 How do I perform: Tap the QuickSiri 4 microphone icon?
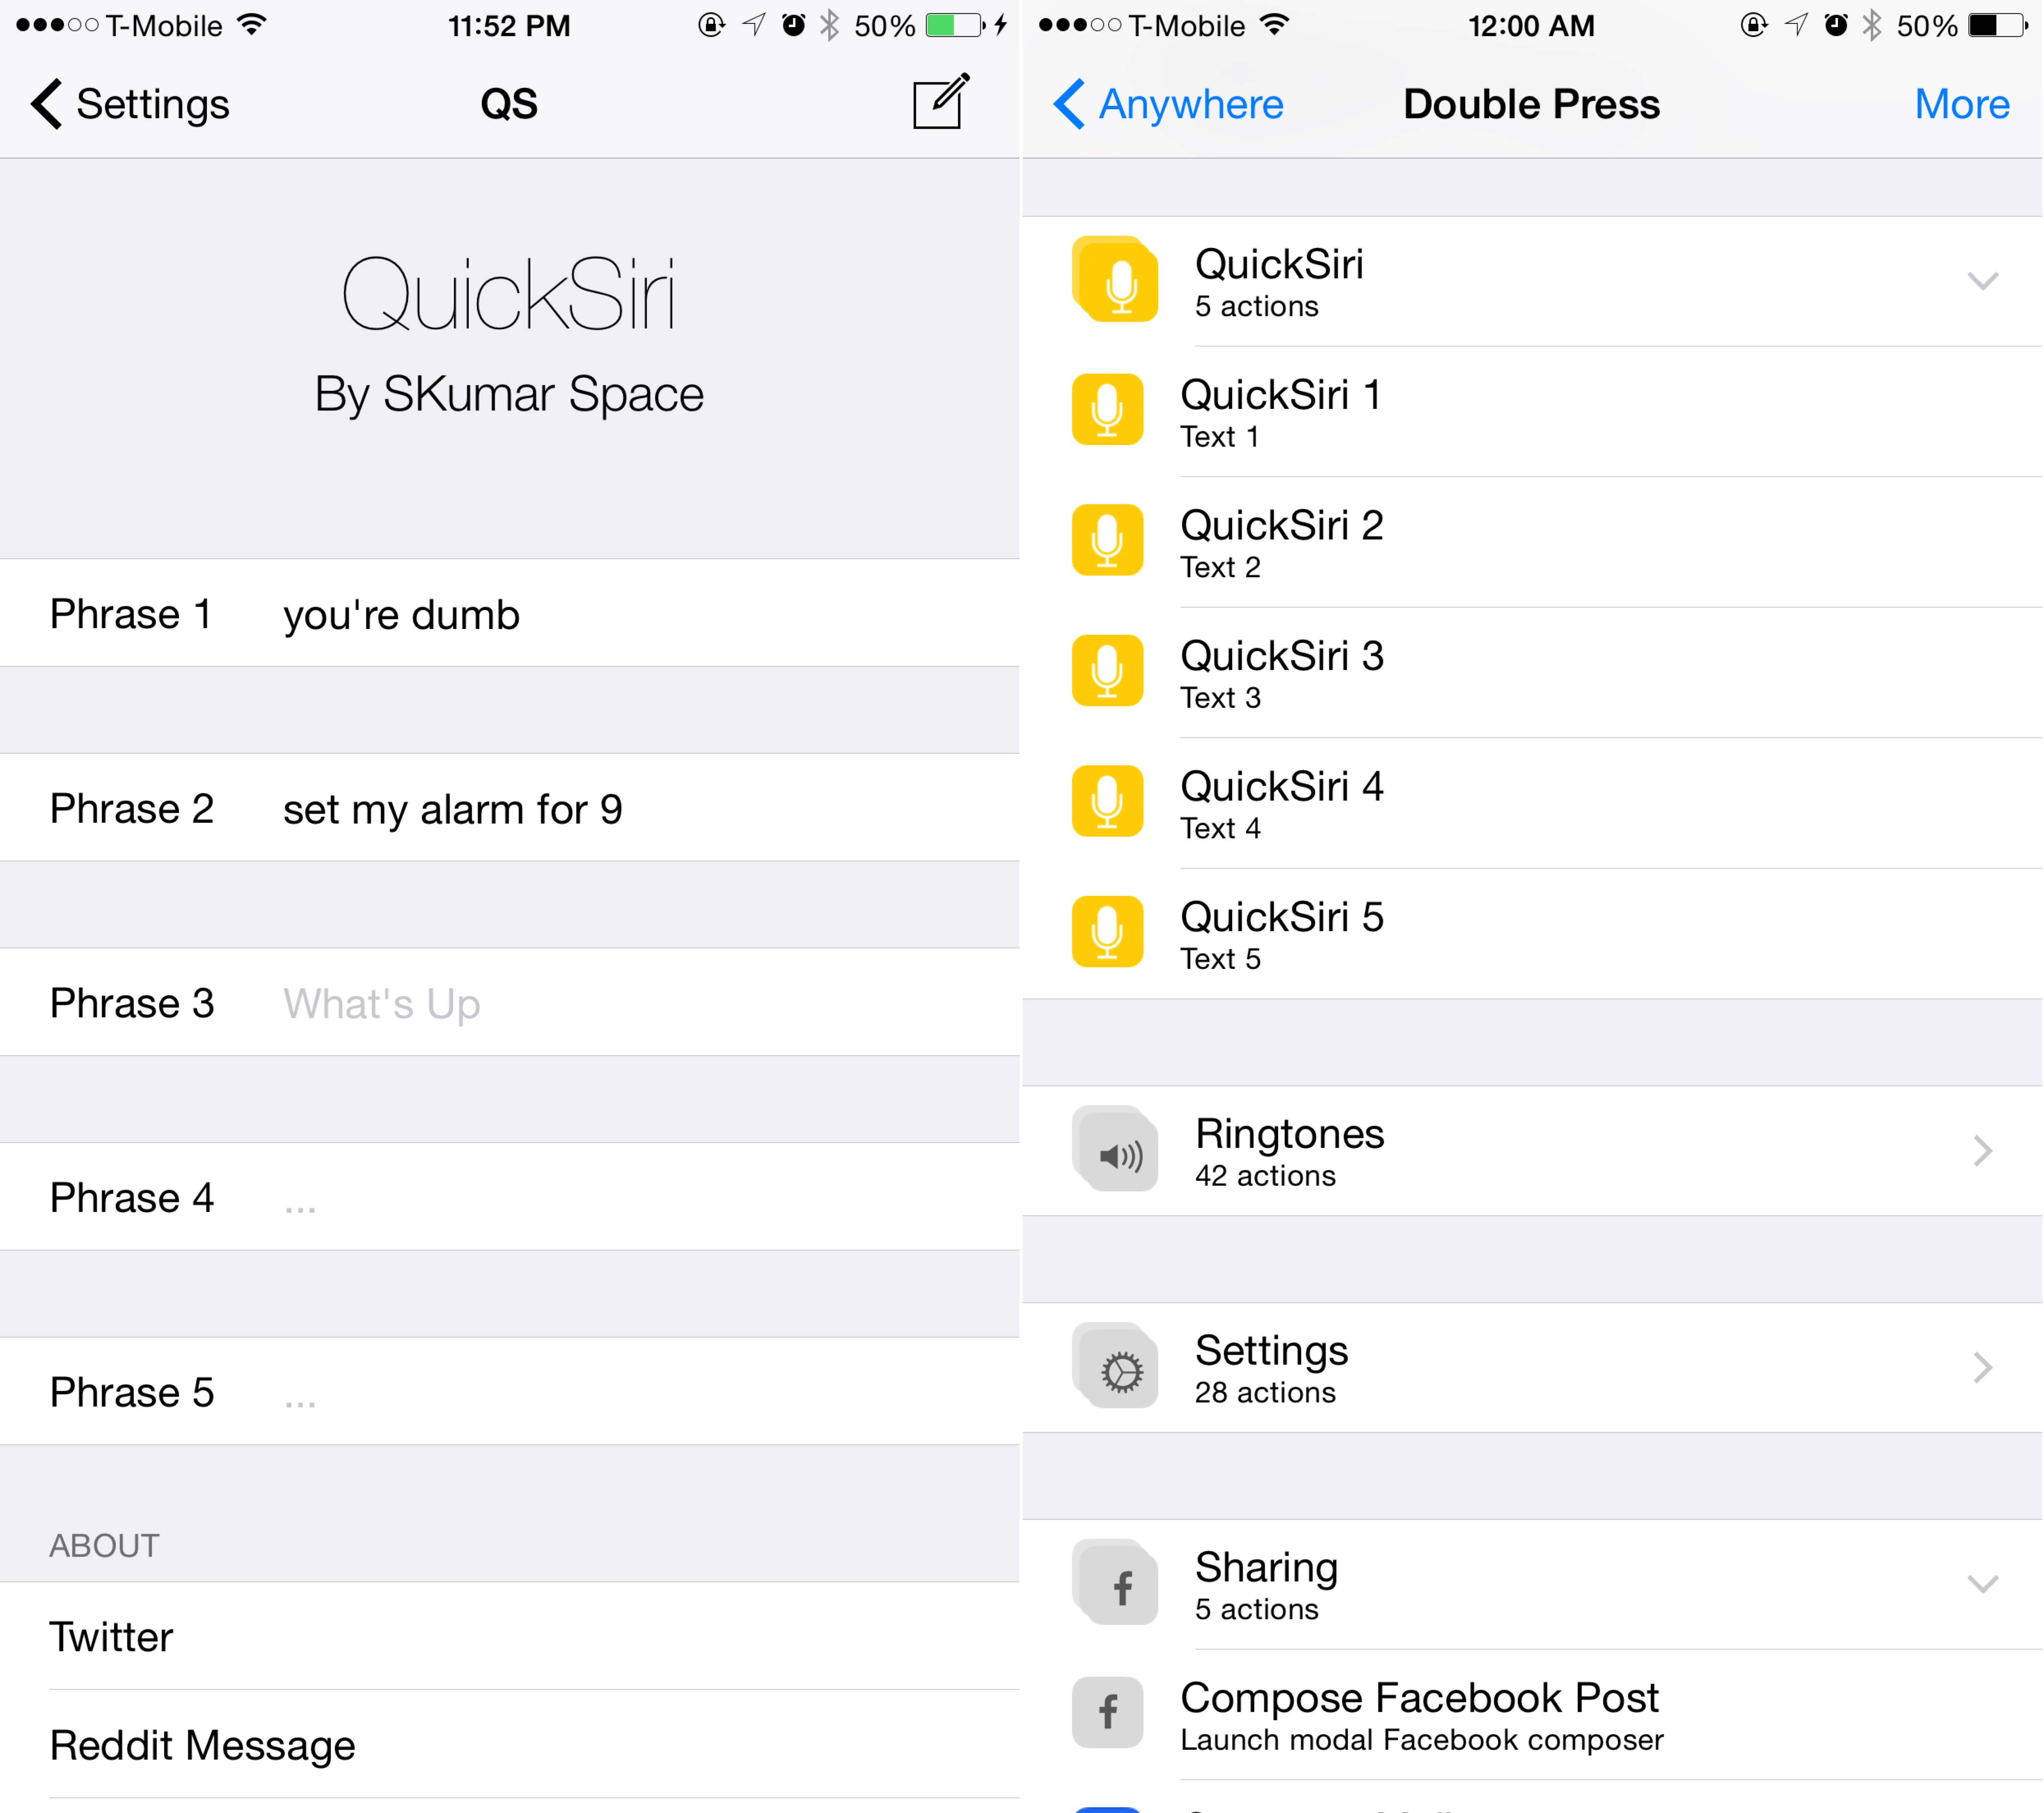[1107, 801]
